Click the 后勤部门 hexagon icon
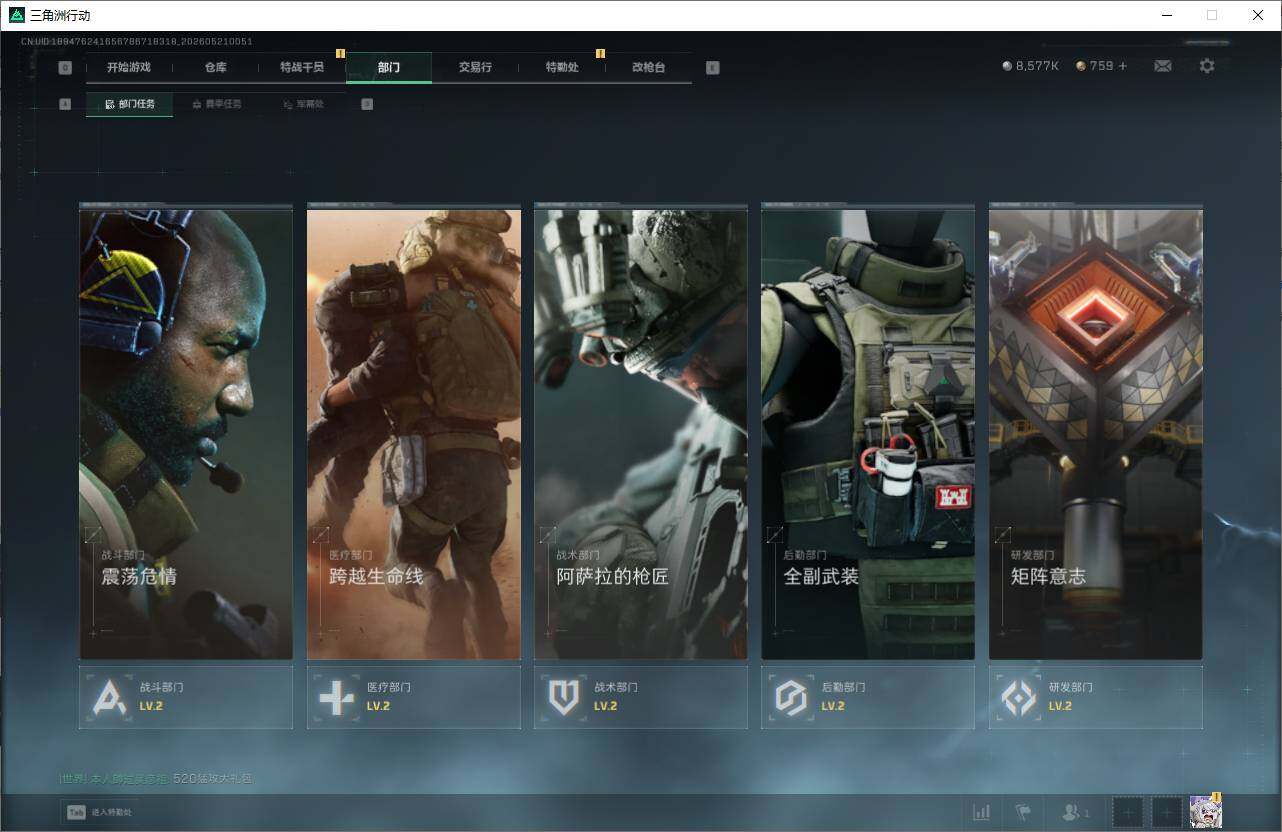 pyautogui.click(x=791, y=697)
